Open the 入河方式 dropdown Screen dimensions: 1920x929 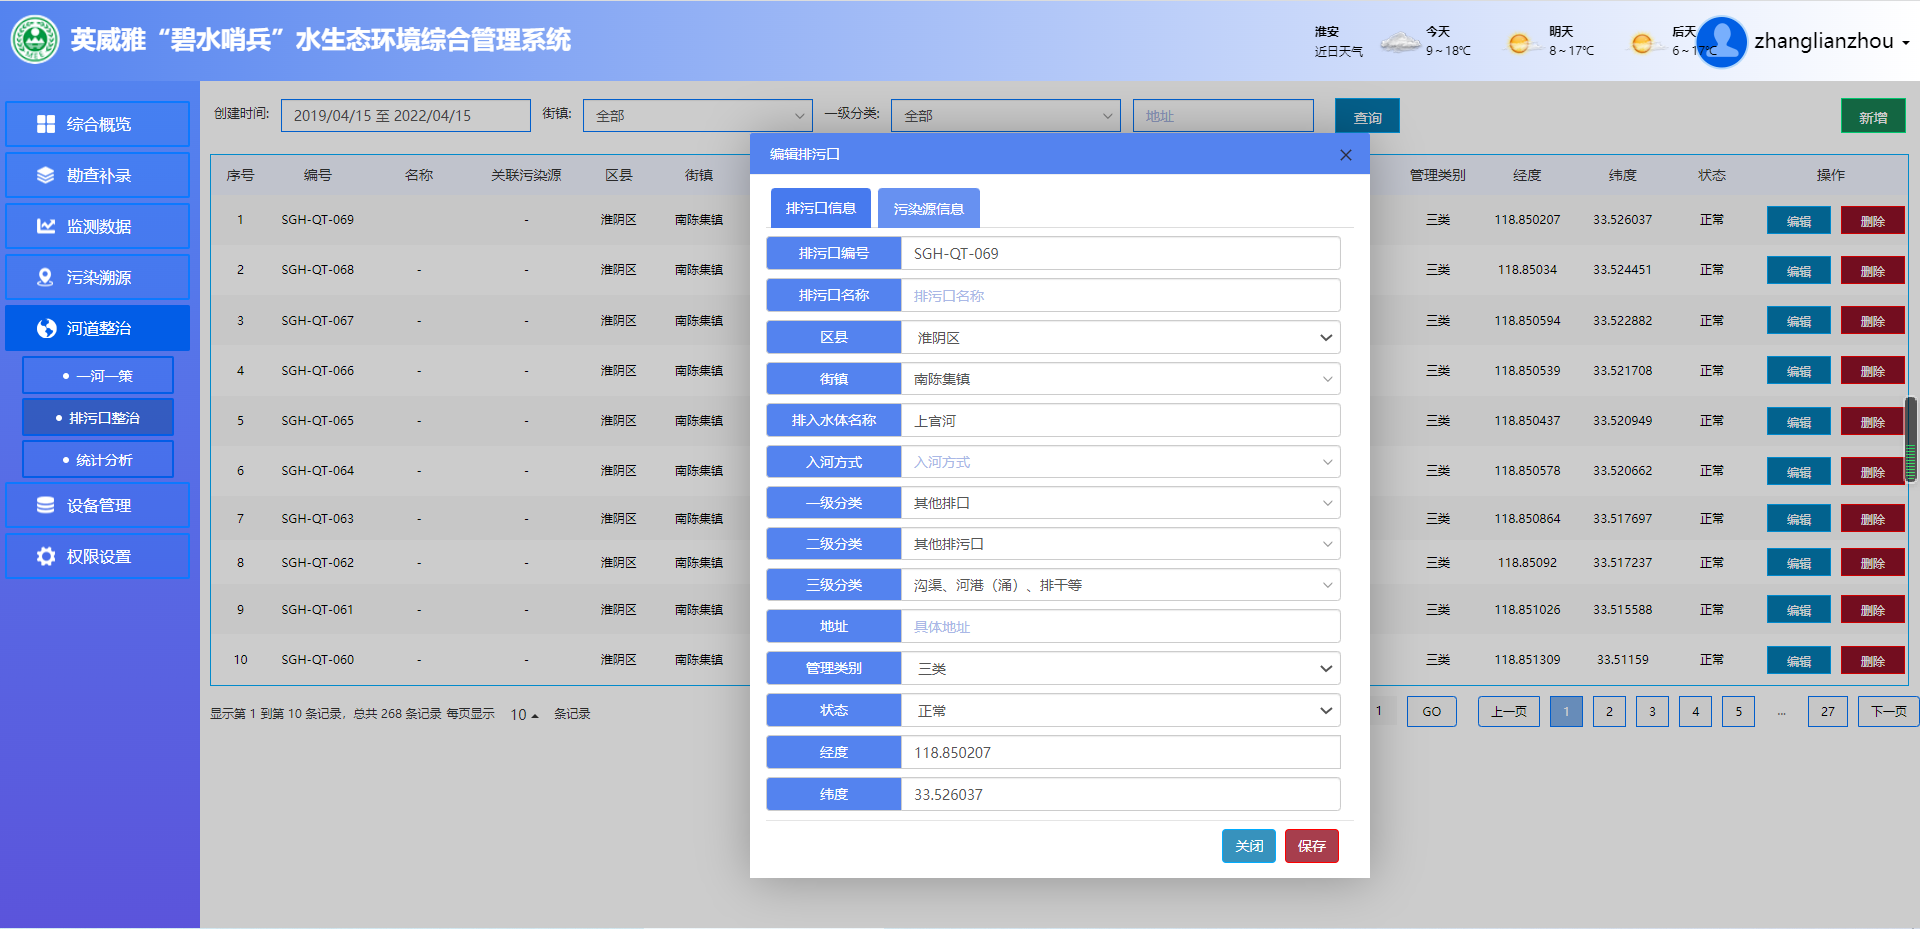[1120, 462]
